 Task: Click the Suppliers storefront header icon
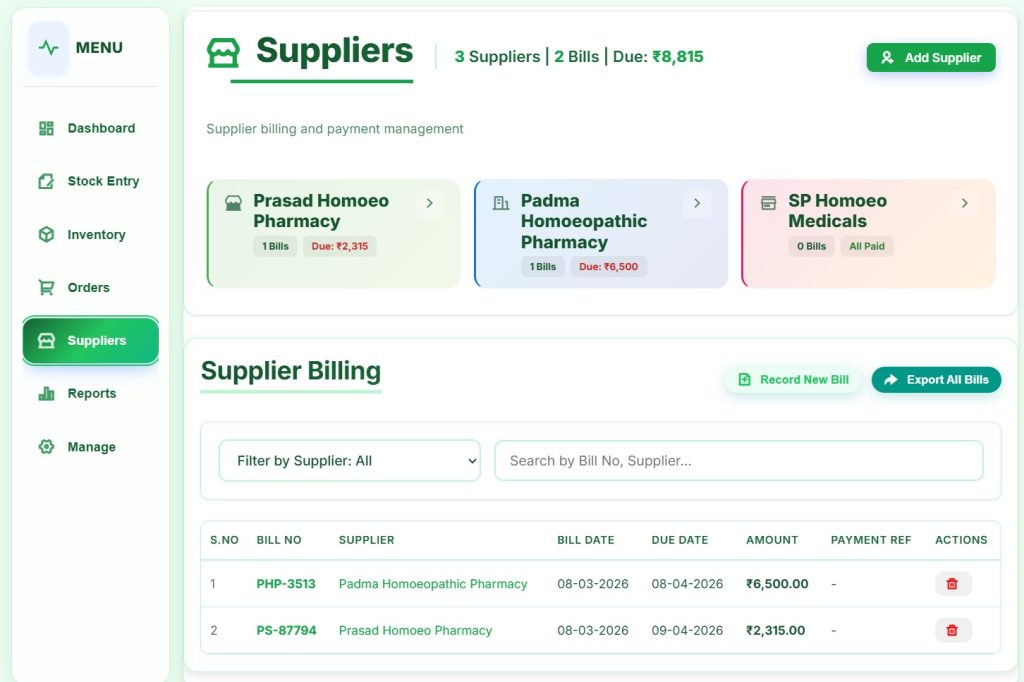click(223, 53)
